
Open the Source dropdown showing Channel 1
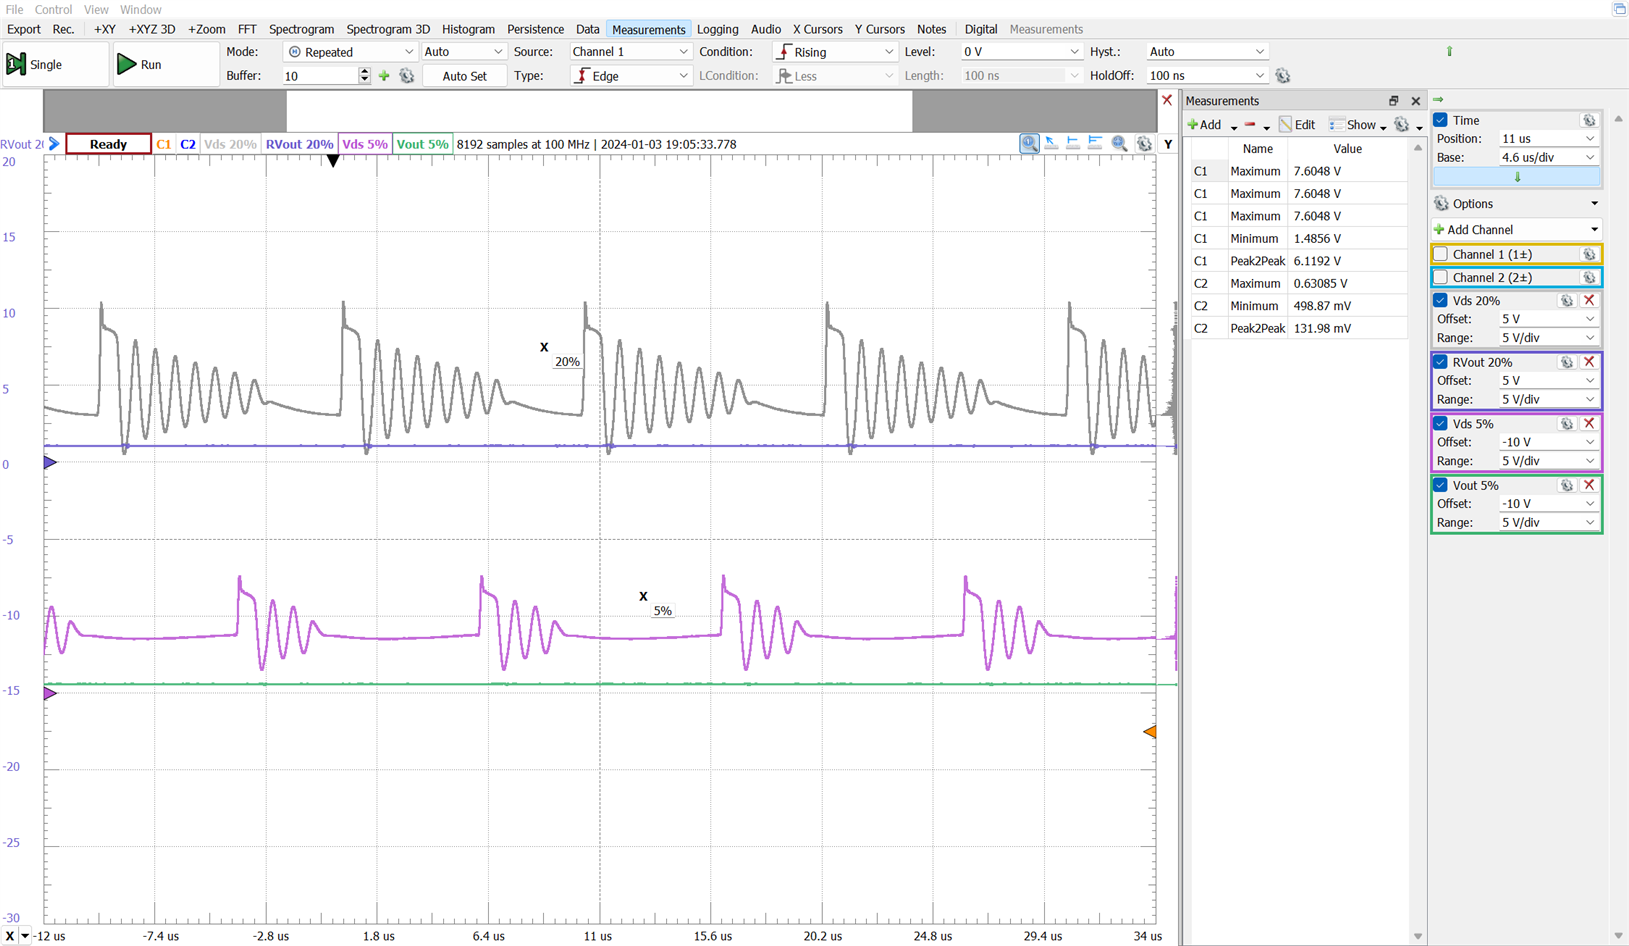630,52
